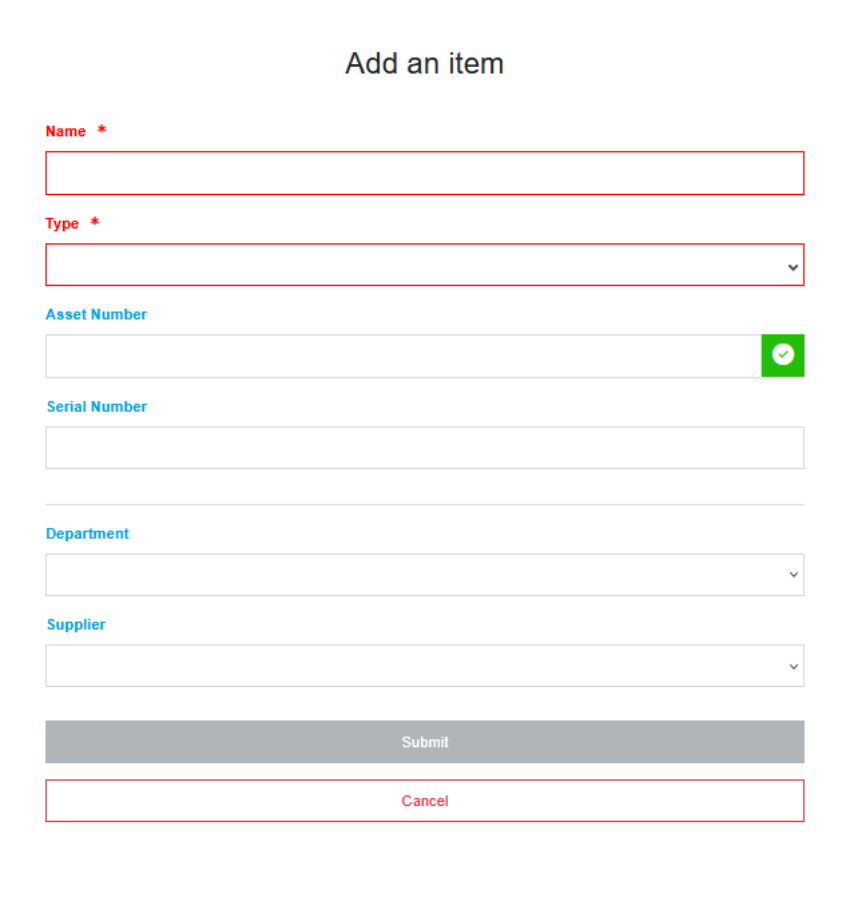Focus the Name text field
The width and height of the screenshot is (850, 901).
click(424, 173)
